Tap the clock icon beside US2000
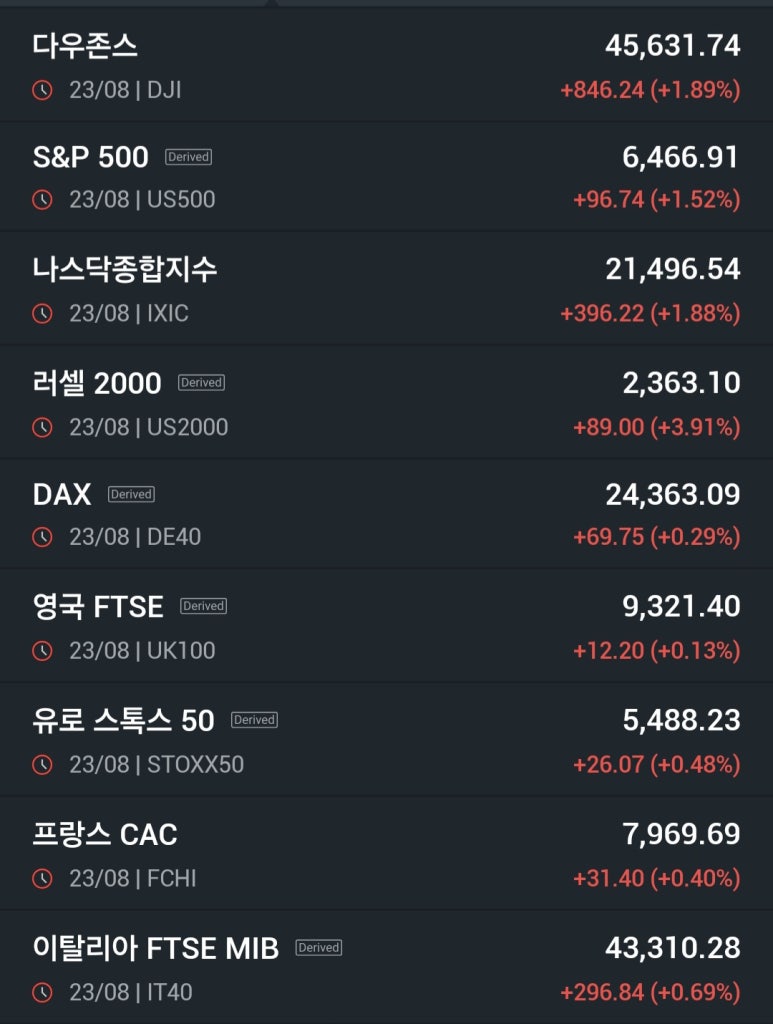The height and width of the screenshot is (1024, 773). pos(42,428)
